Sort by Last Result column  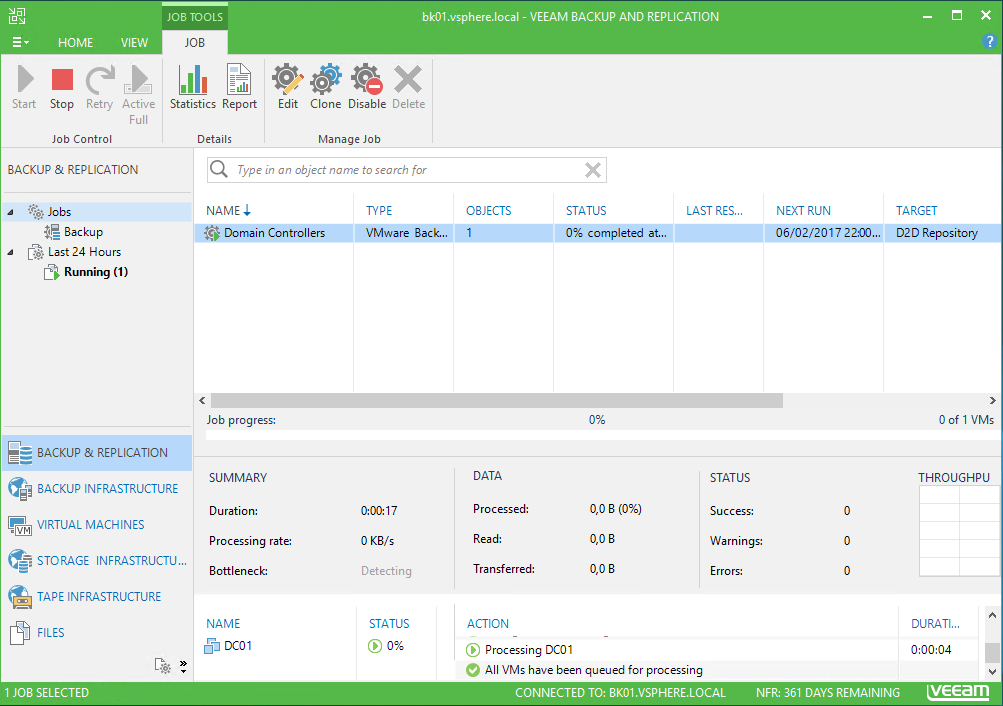coord(715,210)
